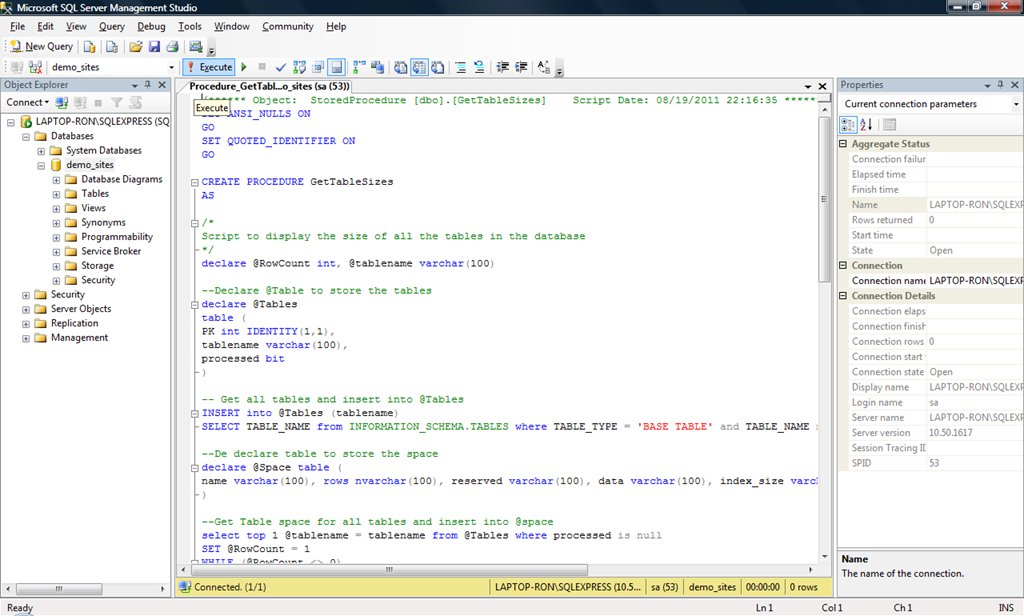Expand the System Databases folder

coord(41,151)
